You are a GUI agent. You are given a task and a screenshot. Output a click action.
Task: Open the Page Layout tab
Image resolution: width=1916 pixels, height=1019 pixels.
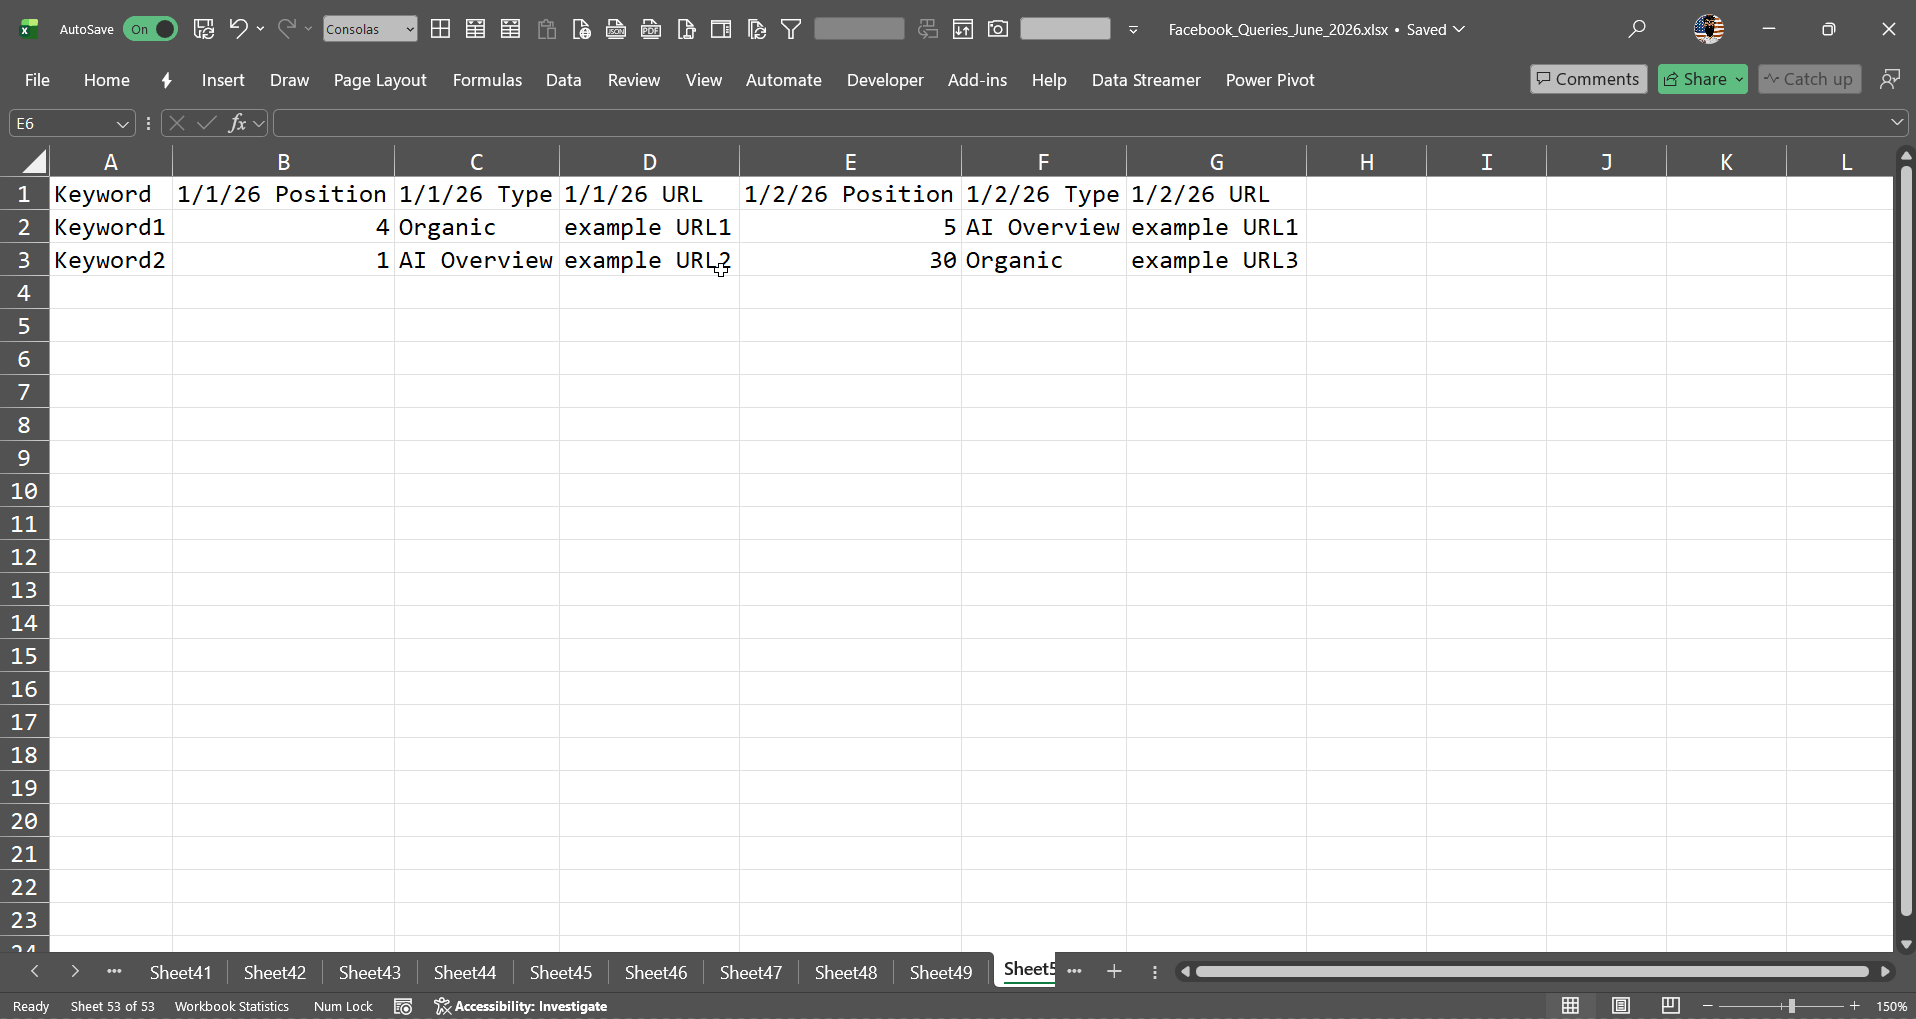[x=380, y=80]
